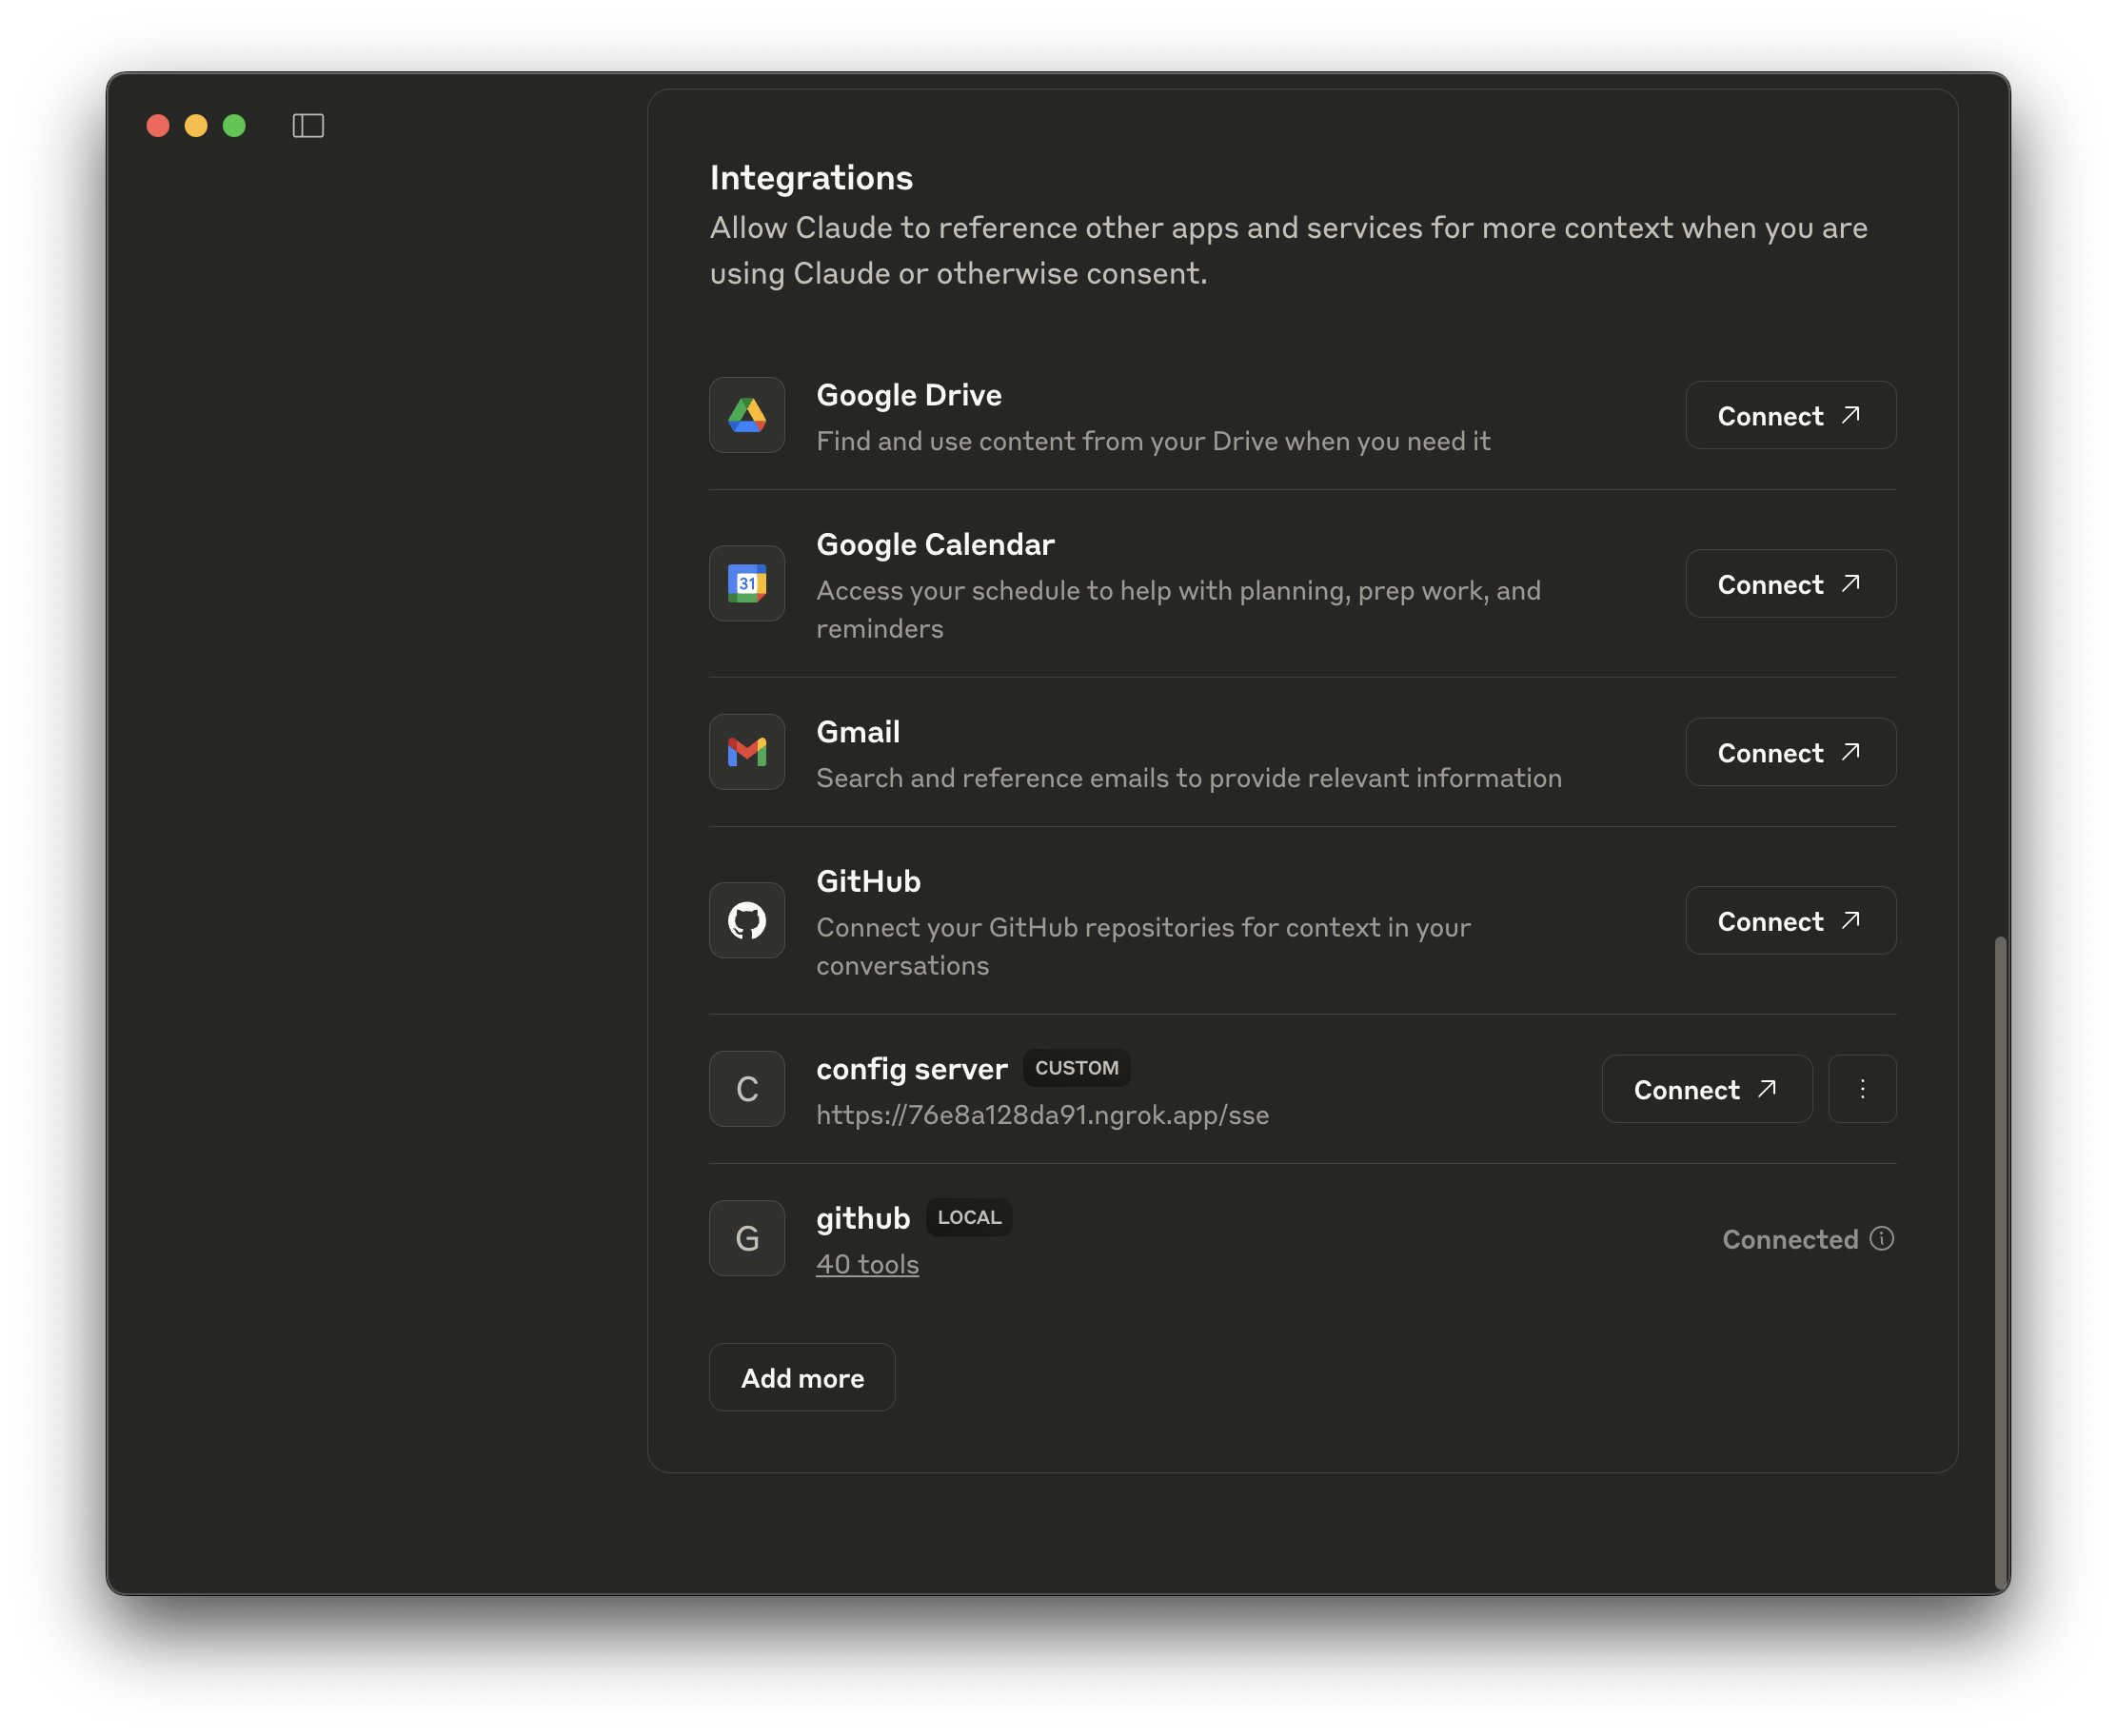The width and height of the screenshot is (2117, 1736).
Task: Click the local github G avatar
Action: 747,1238
